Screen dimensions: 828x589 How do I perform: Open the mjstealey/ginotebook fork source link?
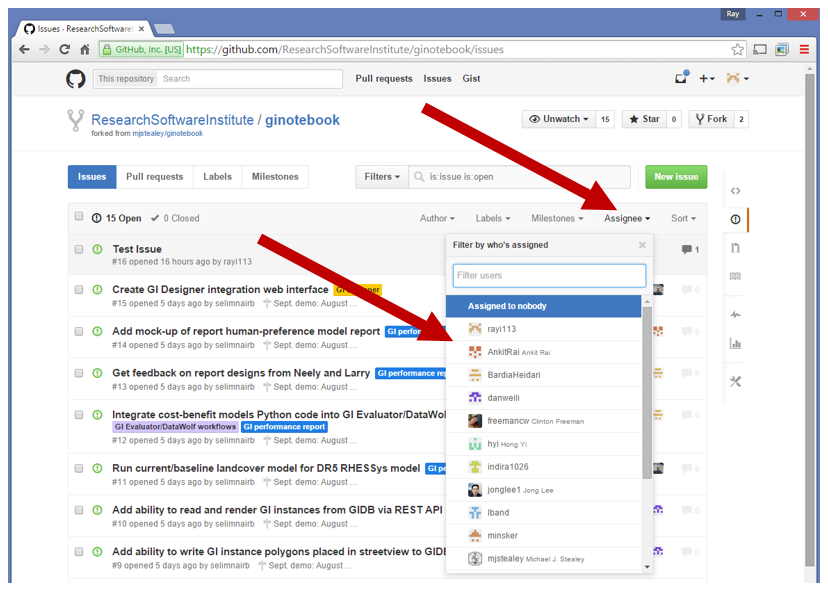tap(167, 134)
